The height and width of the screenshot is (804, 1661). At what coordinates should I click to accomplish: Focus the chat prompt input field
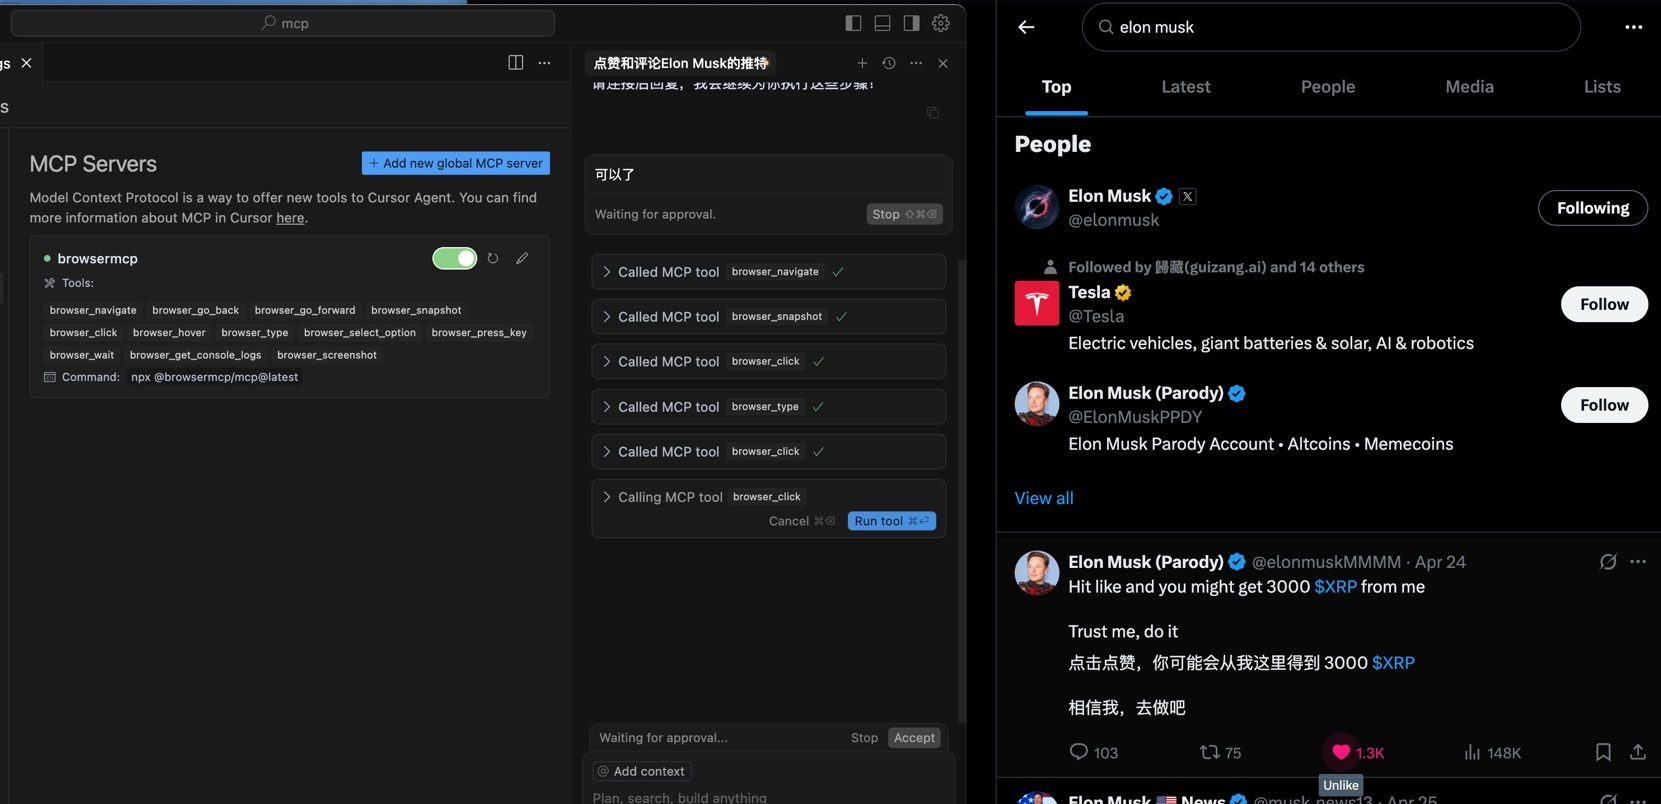click(x=768, y=797)
